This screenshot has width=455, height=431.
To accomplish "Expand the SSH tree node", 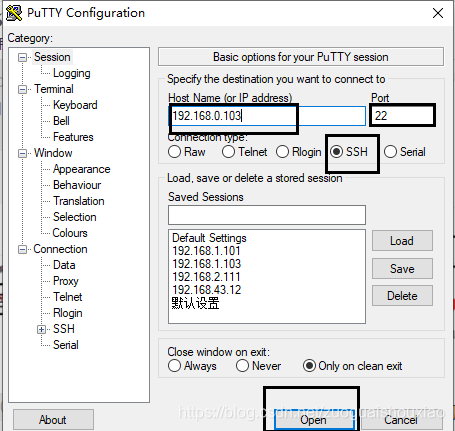I will point(41,329).
